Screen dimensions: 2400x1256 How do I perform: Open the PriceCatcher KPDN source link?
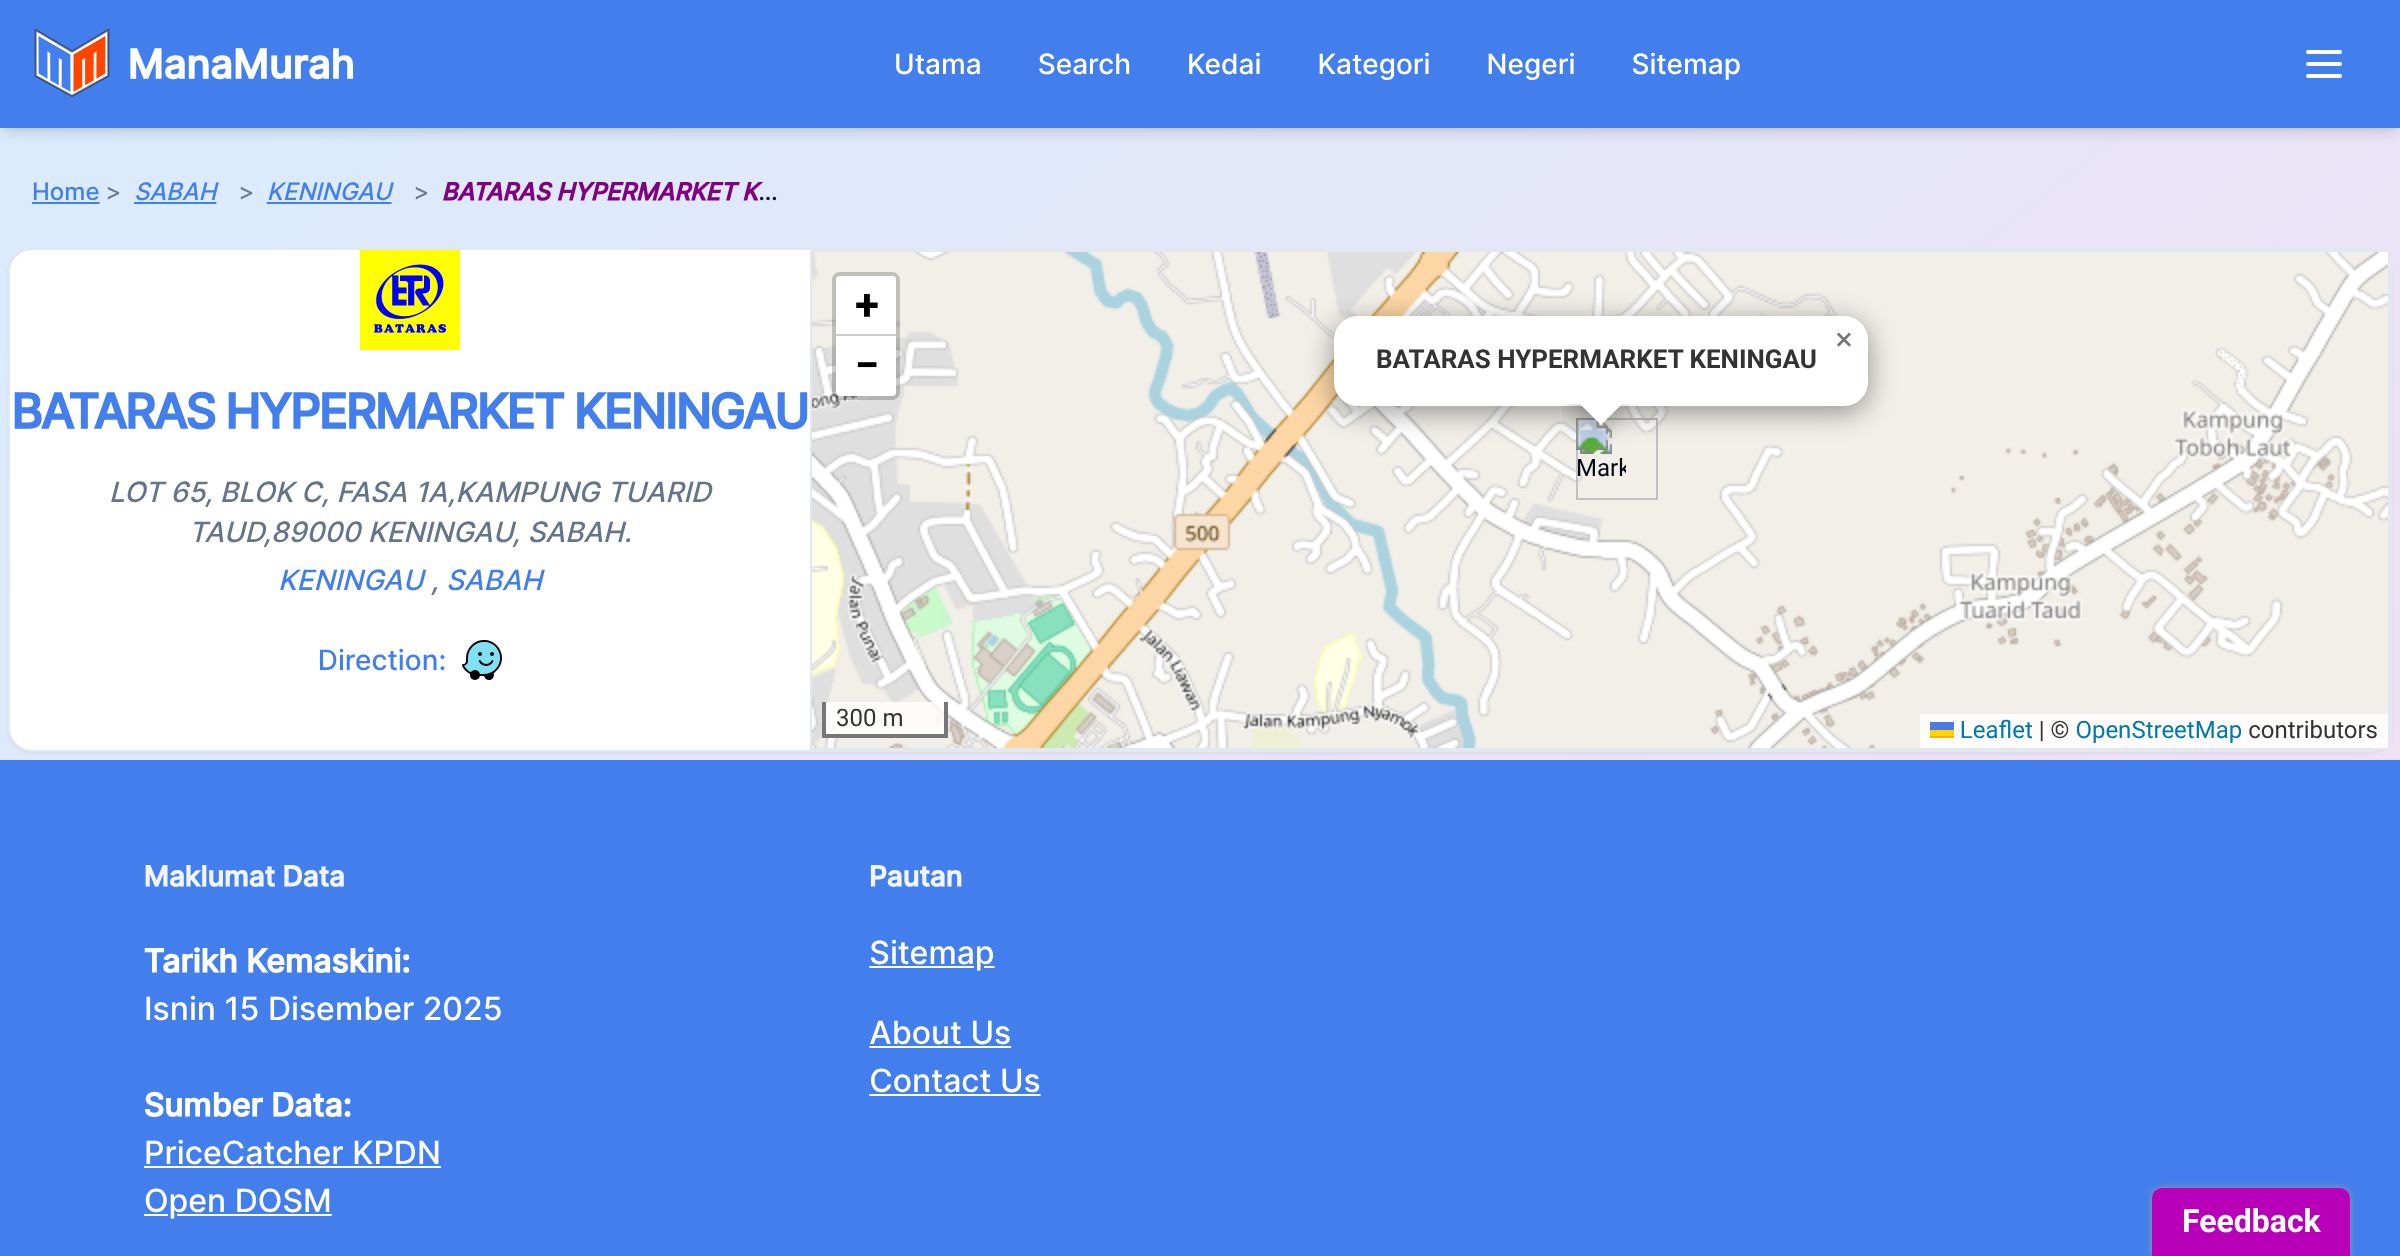coord(292,1152)
